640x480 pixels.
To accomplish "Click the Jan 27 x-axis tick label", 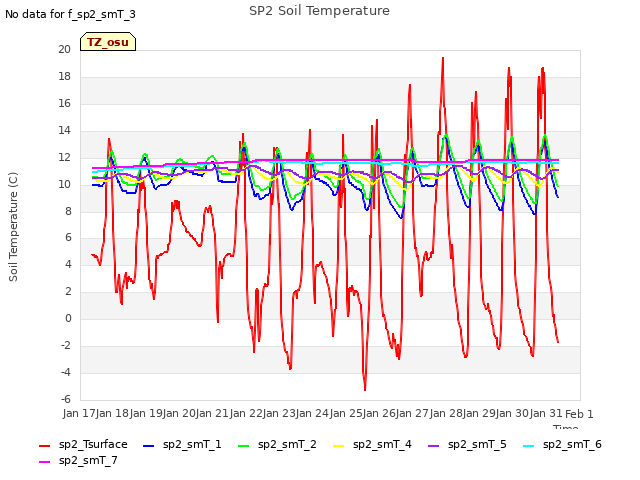I will [x=413, y=413].
